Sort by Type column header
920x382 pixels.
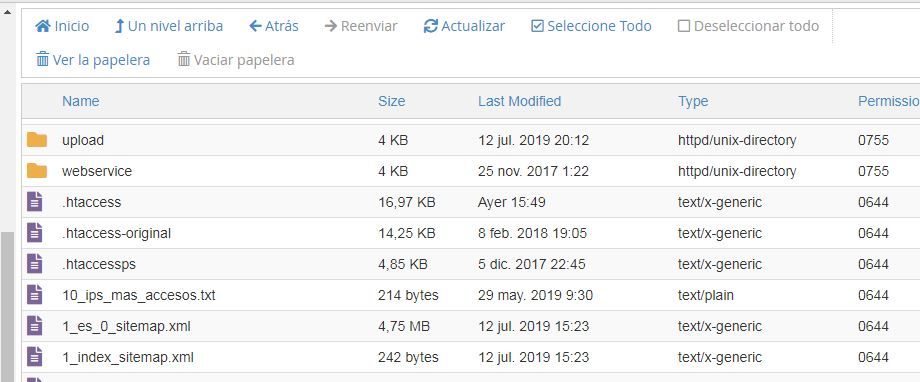point(693,101)
